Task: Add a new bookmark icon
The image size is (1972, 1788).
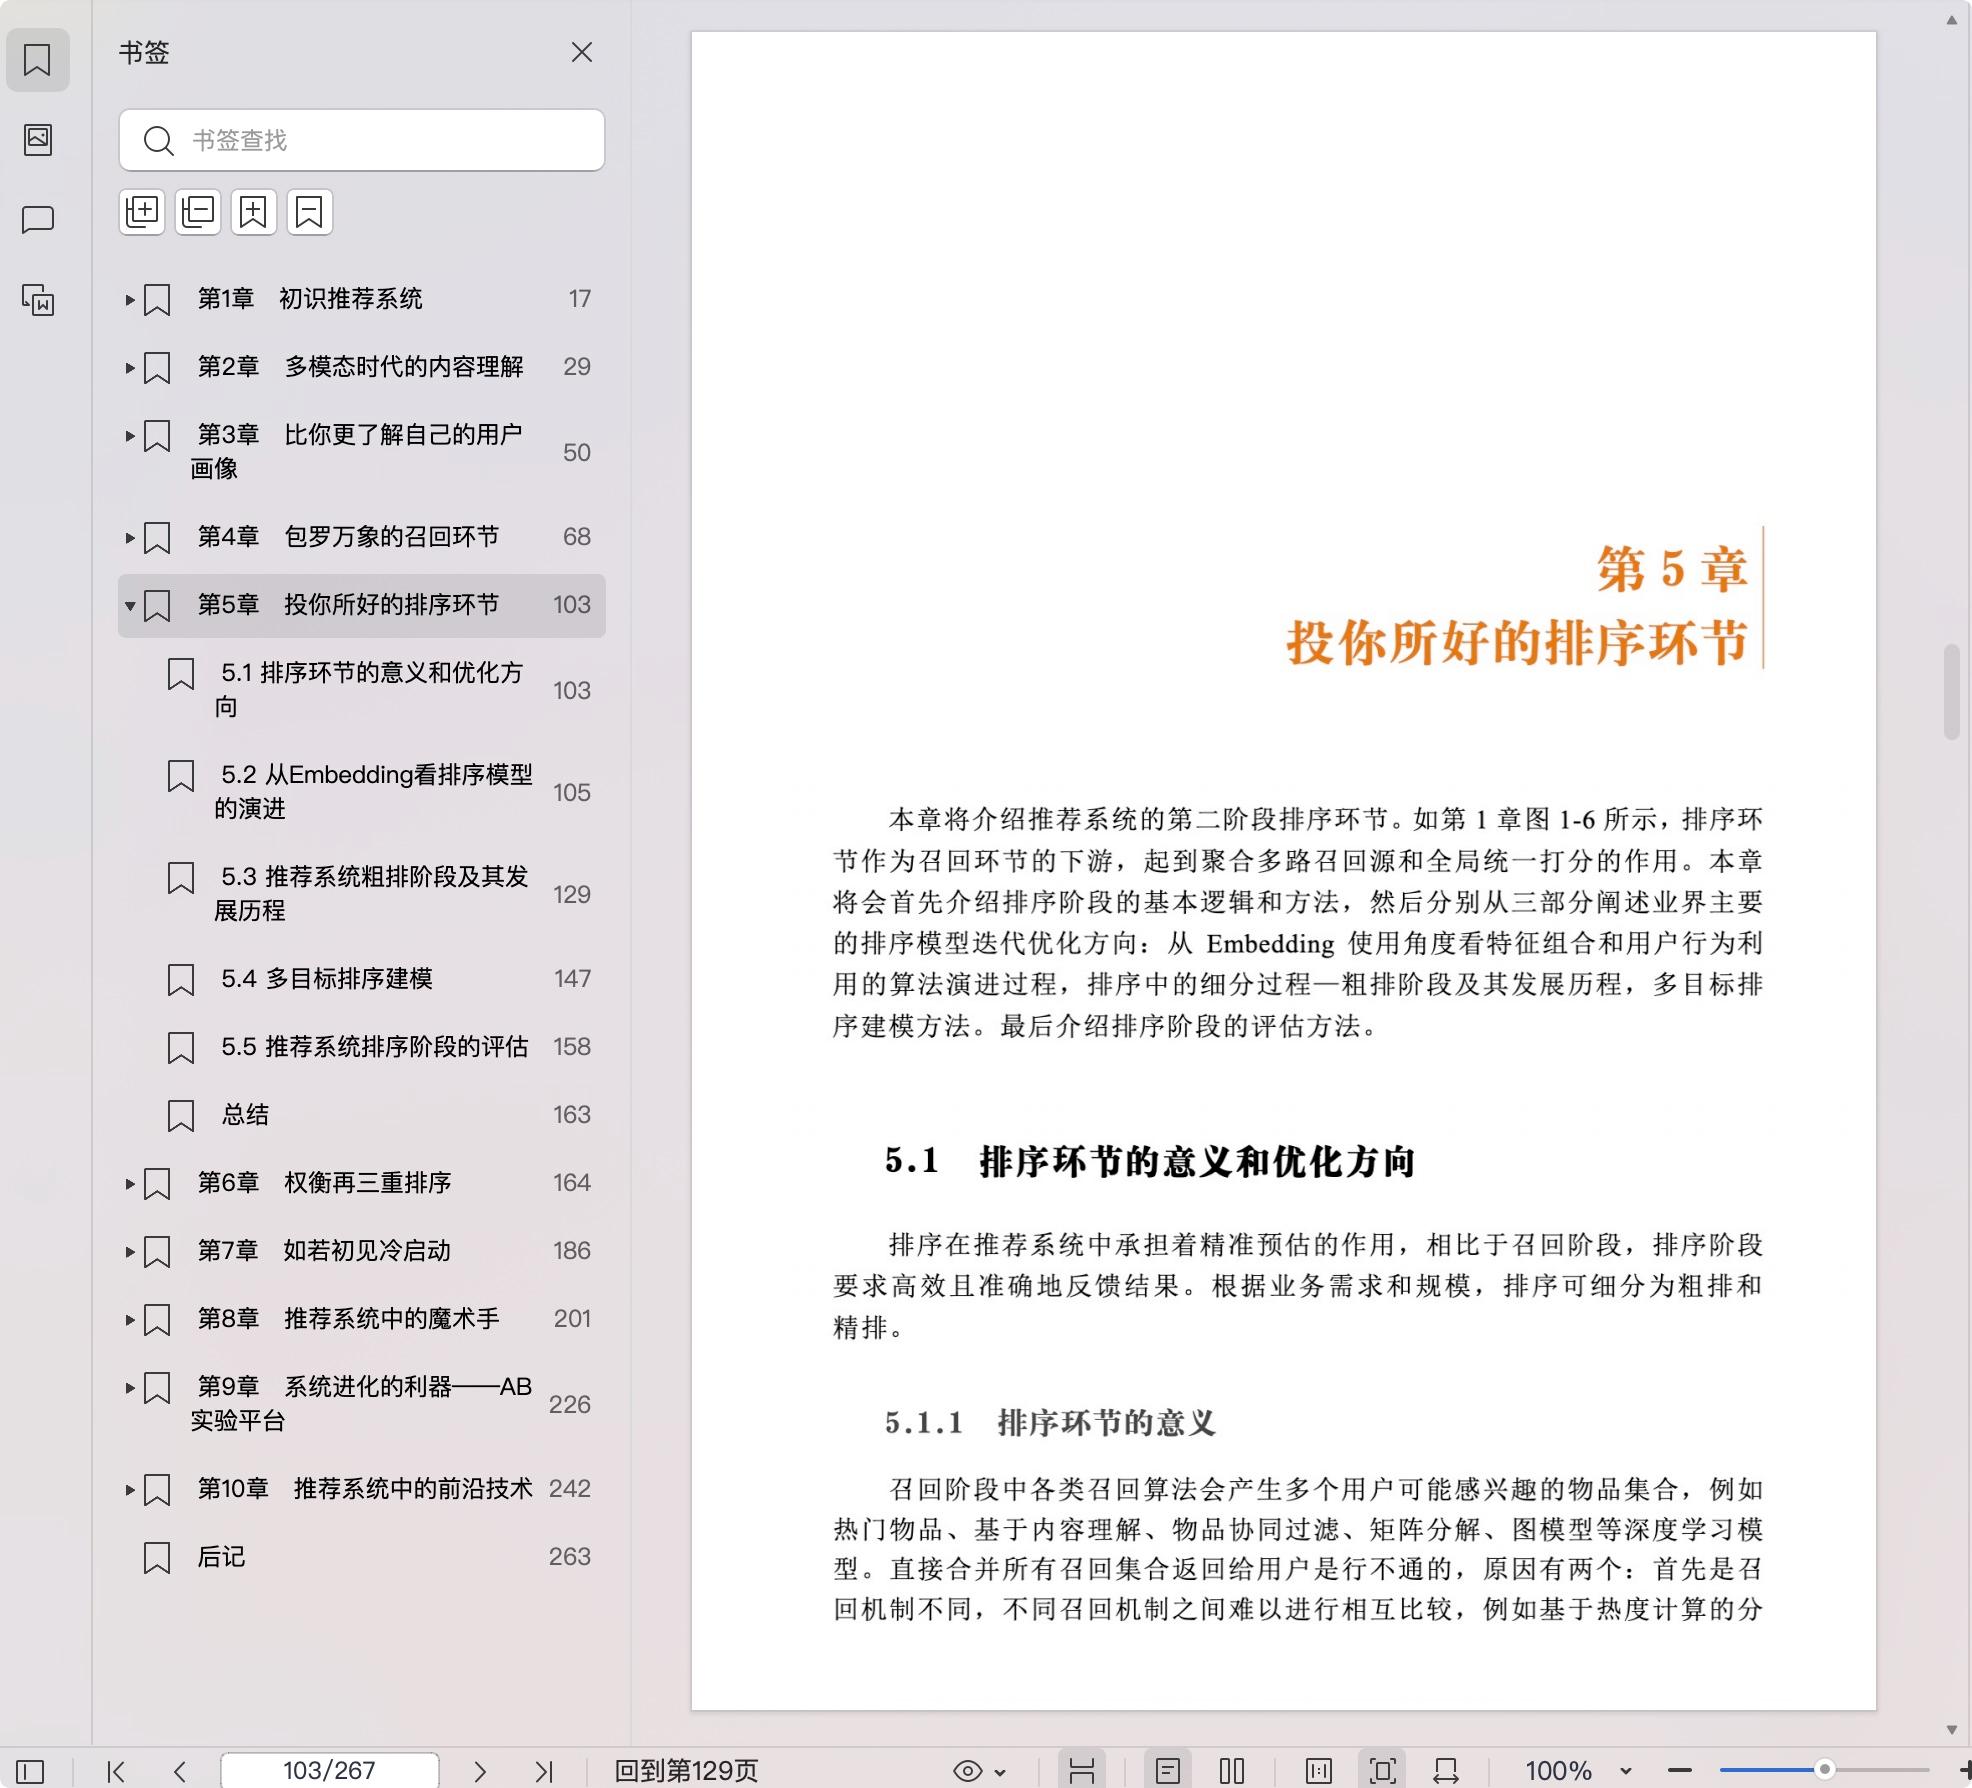Action: (254, 212)
